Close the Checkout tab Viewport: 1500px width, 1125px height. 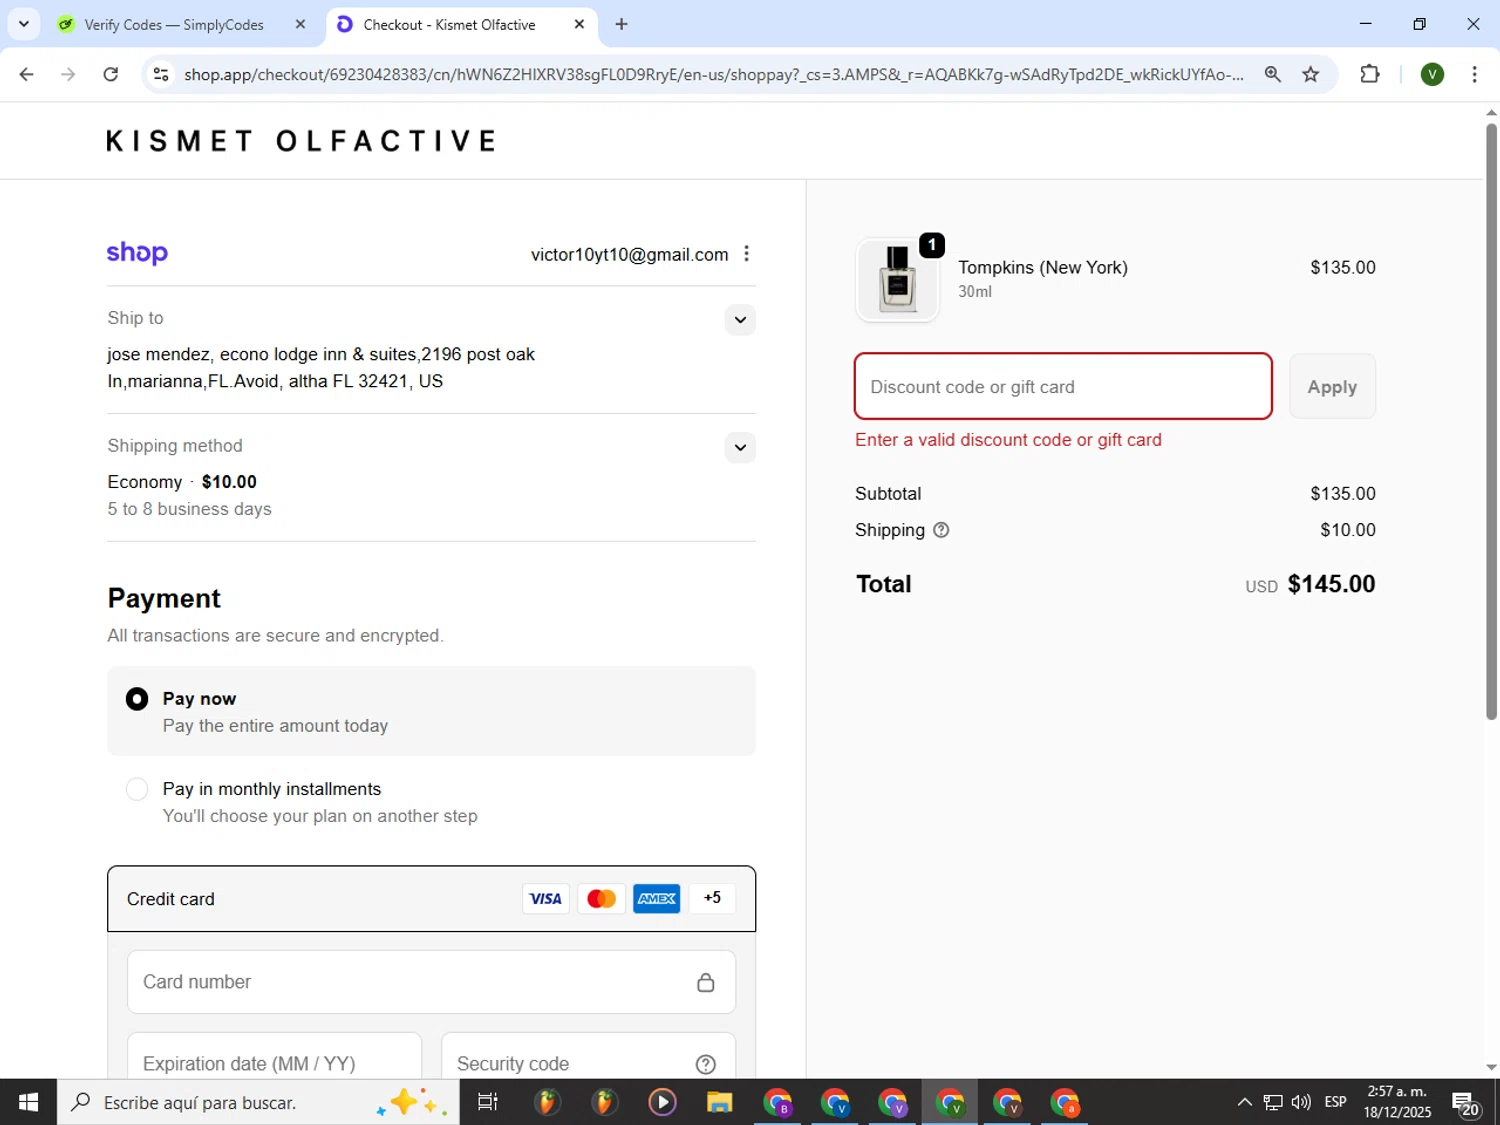(579, 24)
